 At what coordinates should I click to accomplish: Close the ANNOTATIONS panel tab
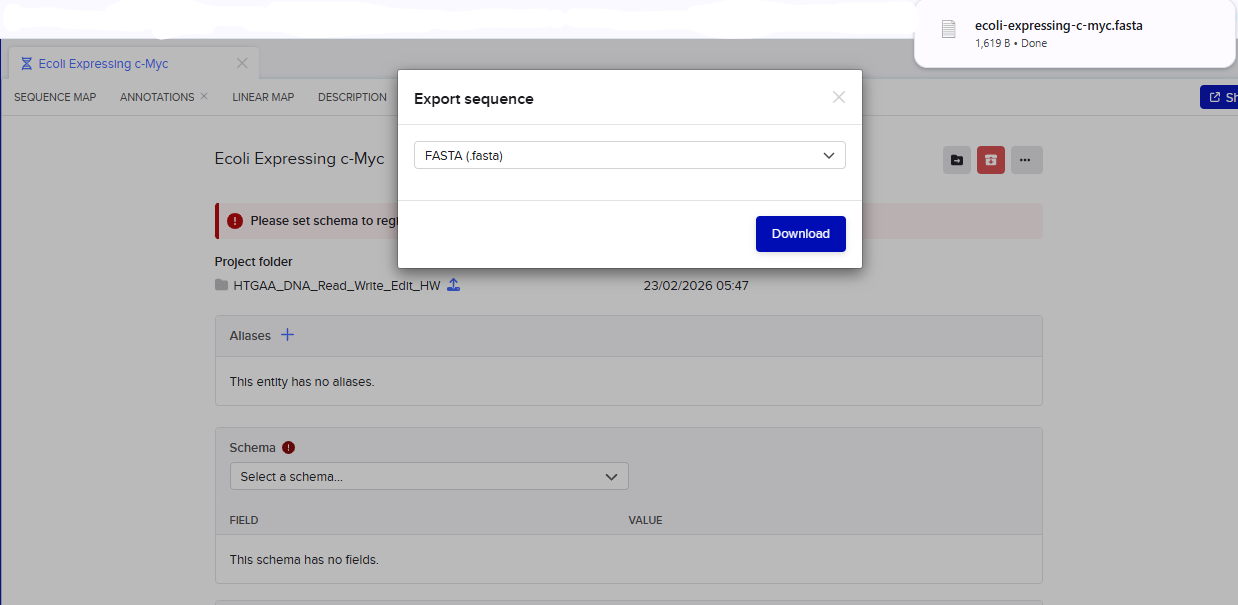pos(204,97)
